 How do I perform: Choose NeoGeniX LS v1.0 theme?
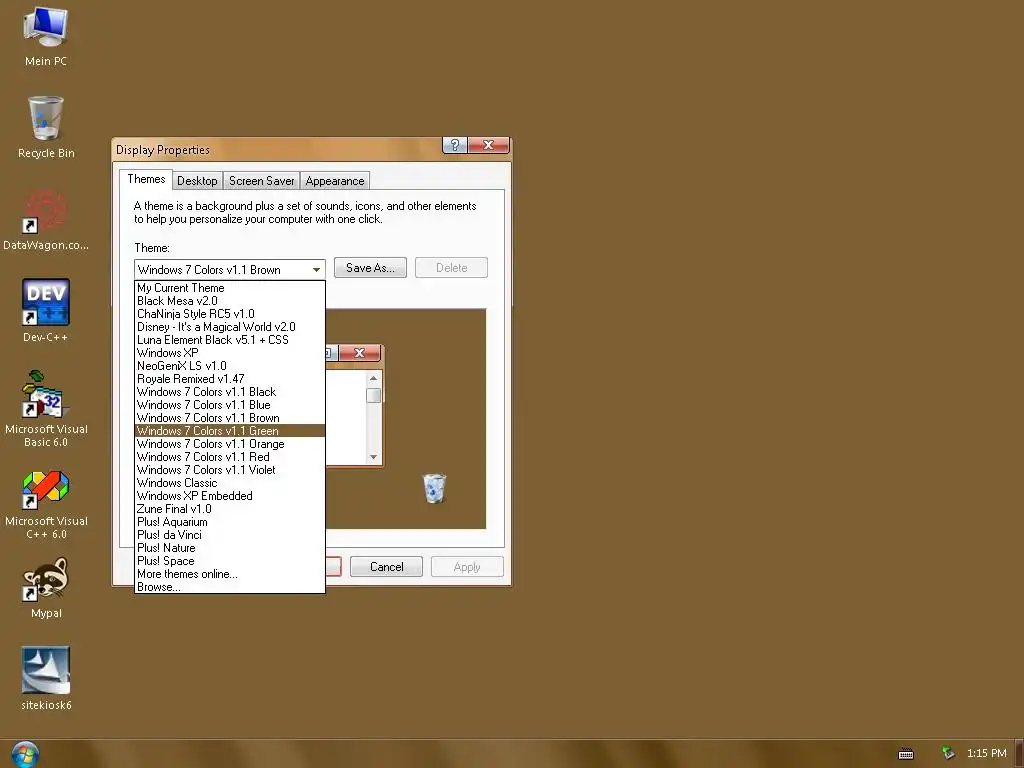tap(230, 366)
